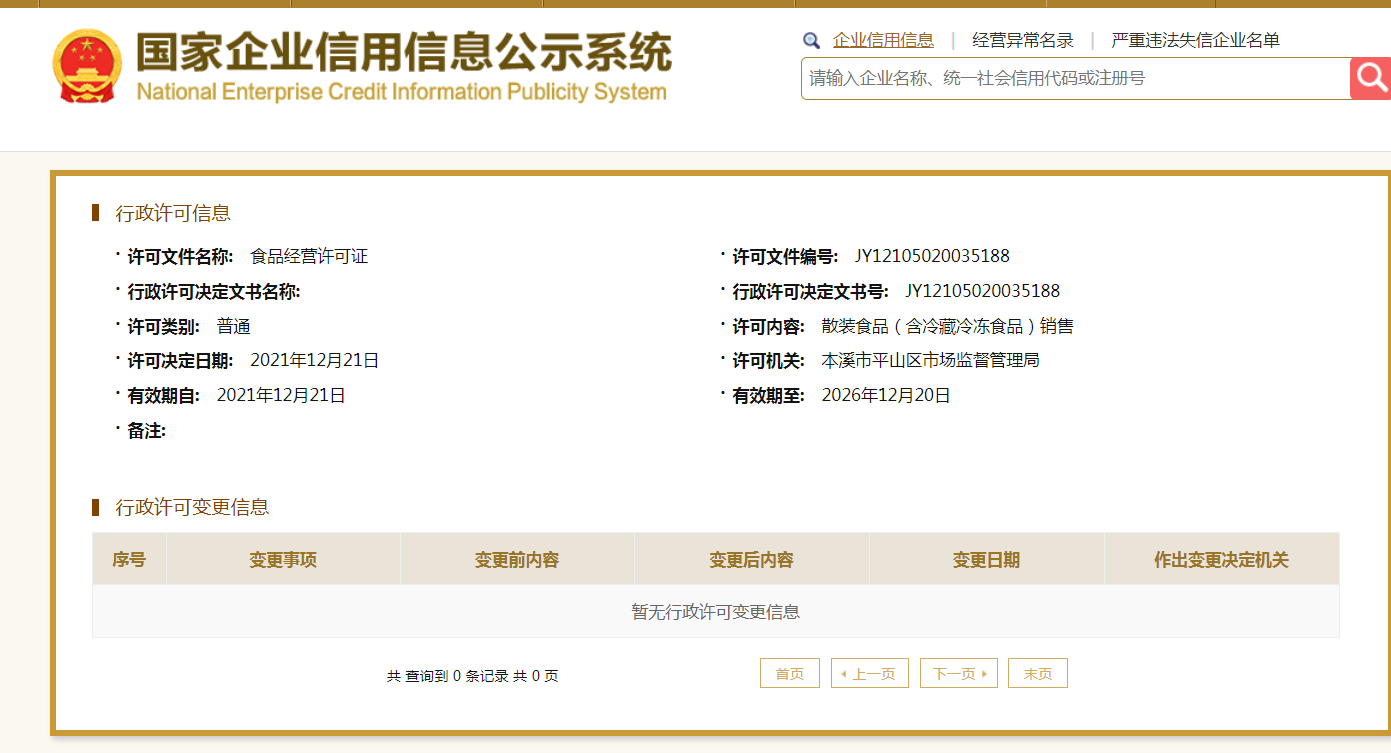Click the 备注 label
The height and width of the screenshot is (753, 1391).
[146, 431]
